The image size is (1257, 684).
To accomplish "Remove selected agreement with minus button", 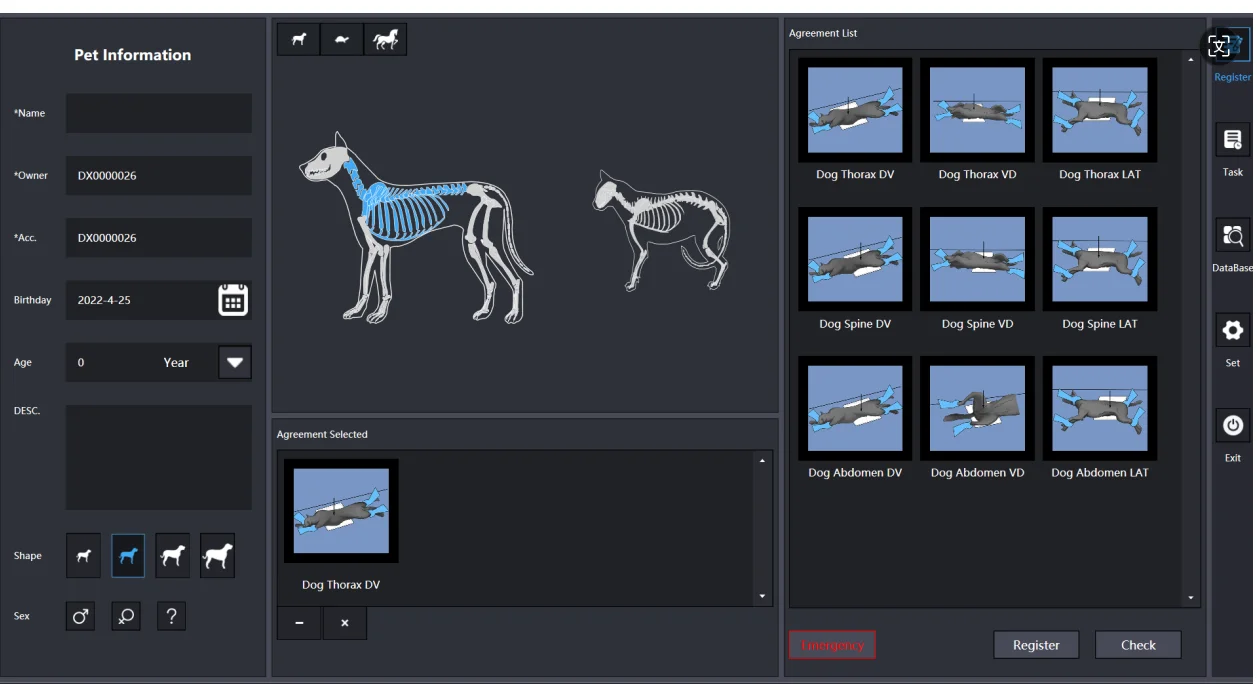I will tap(299, 623).
